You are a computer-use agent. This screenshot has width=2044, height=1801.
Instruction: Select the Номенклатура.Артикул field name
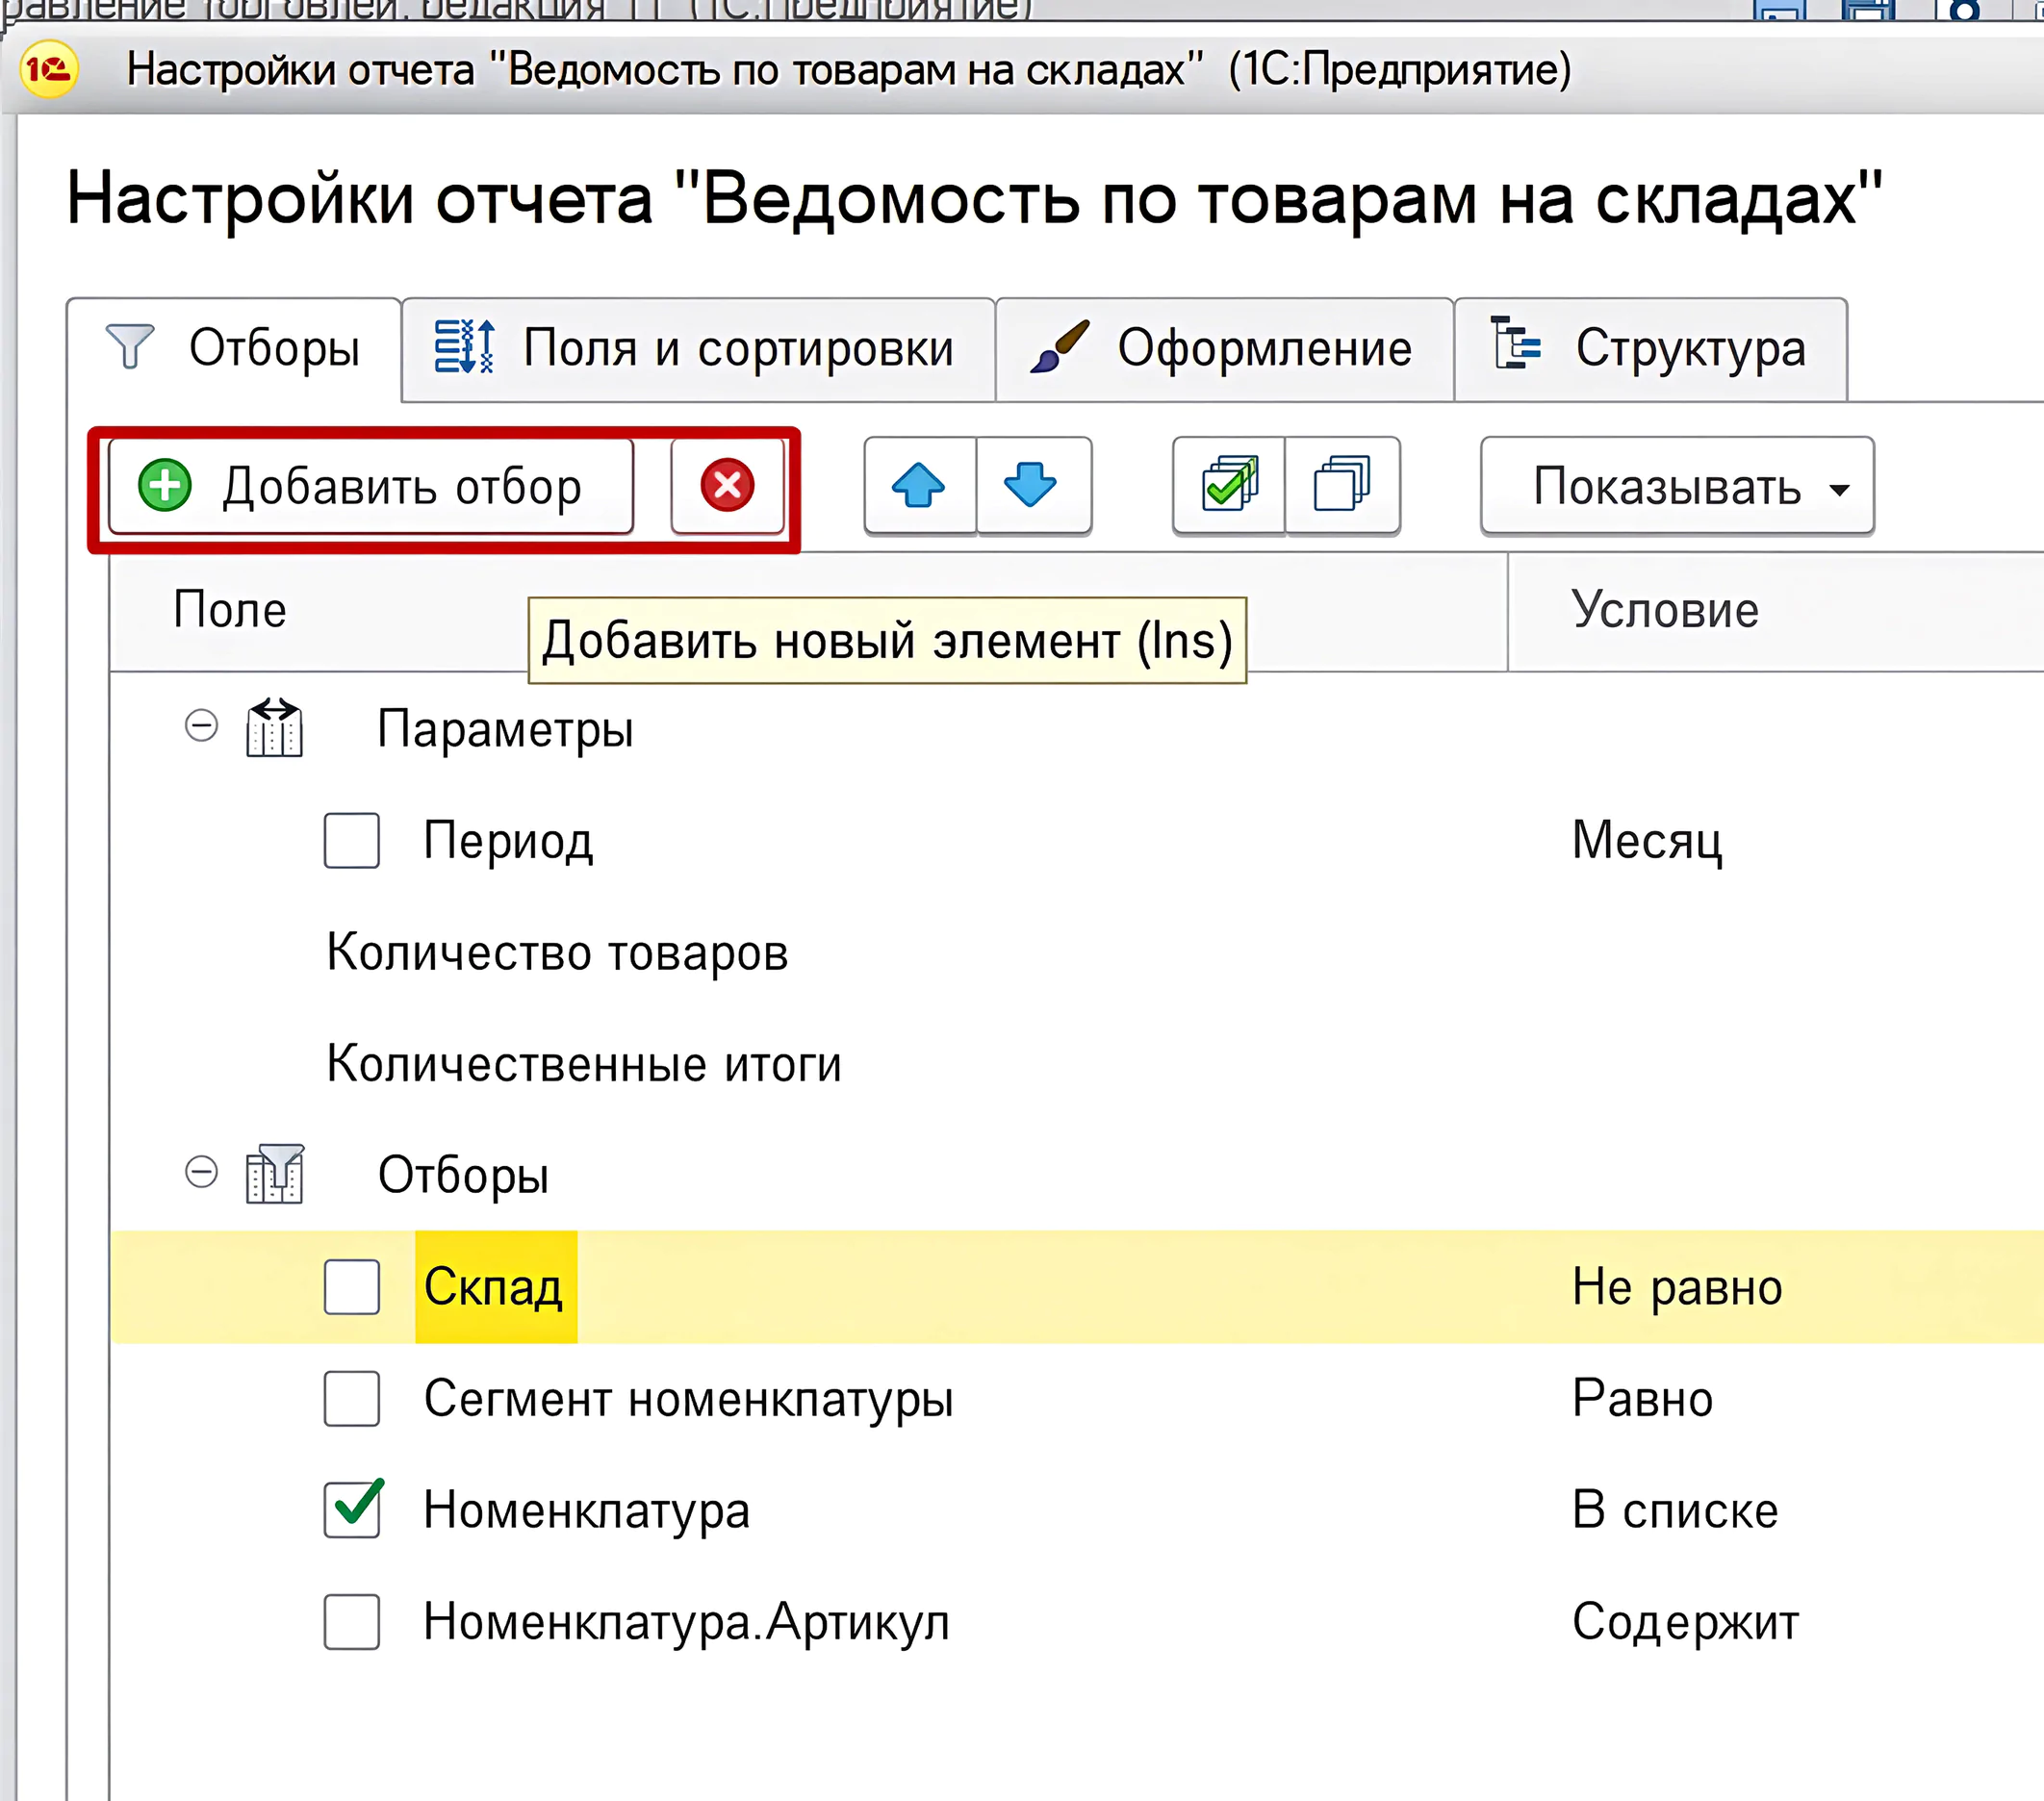[686, 1621]
